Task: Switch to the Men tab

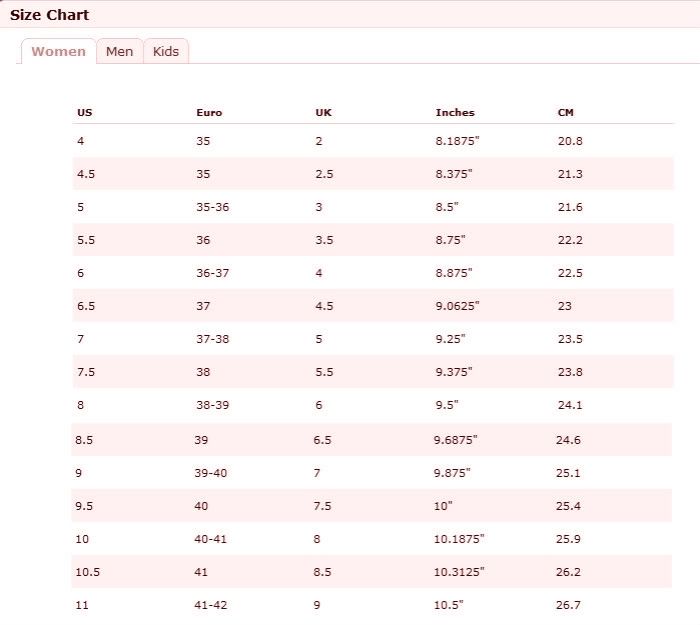Action: [120, 51]
